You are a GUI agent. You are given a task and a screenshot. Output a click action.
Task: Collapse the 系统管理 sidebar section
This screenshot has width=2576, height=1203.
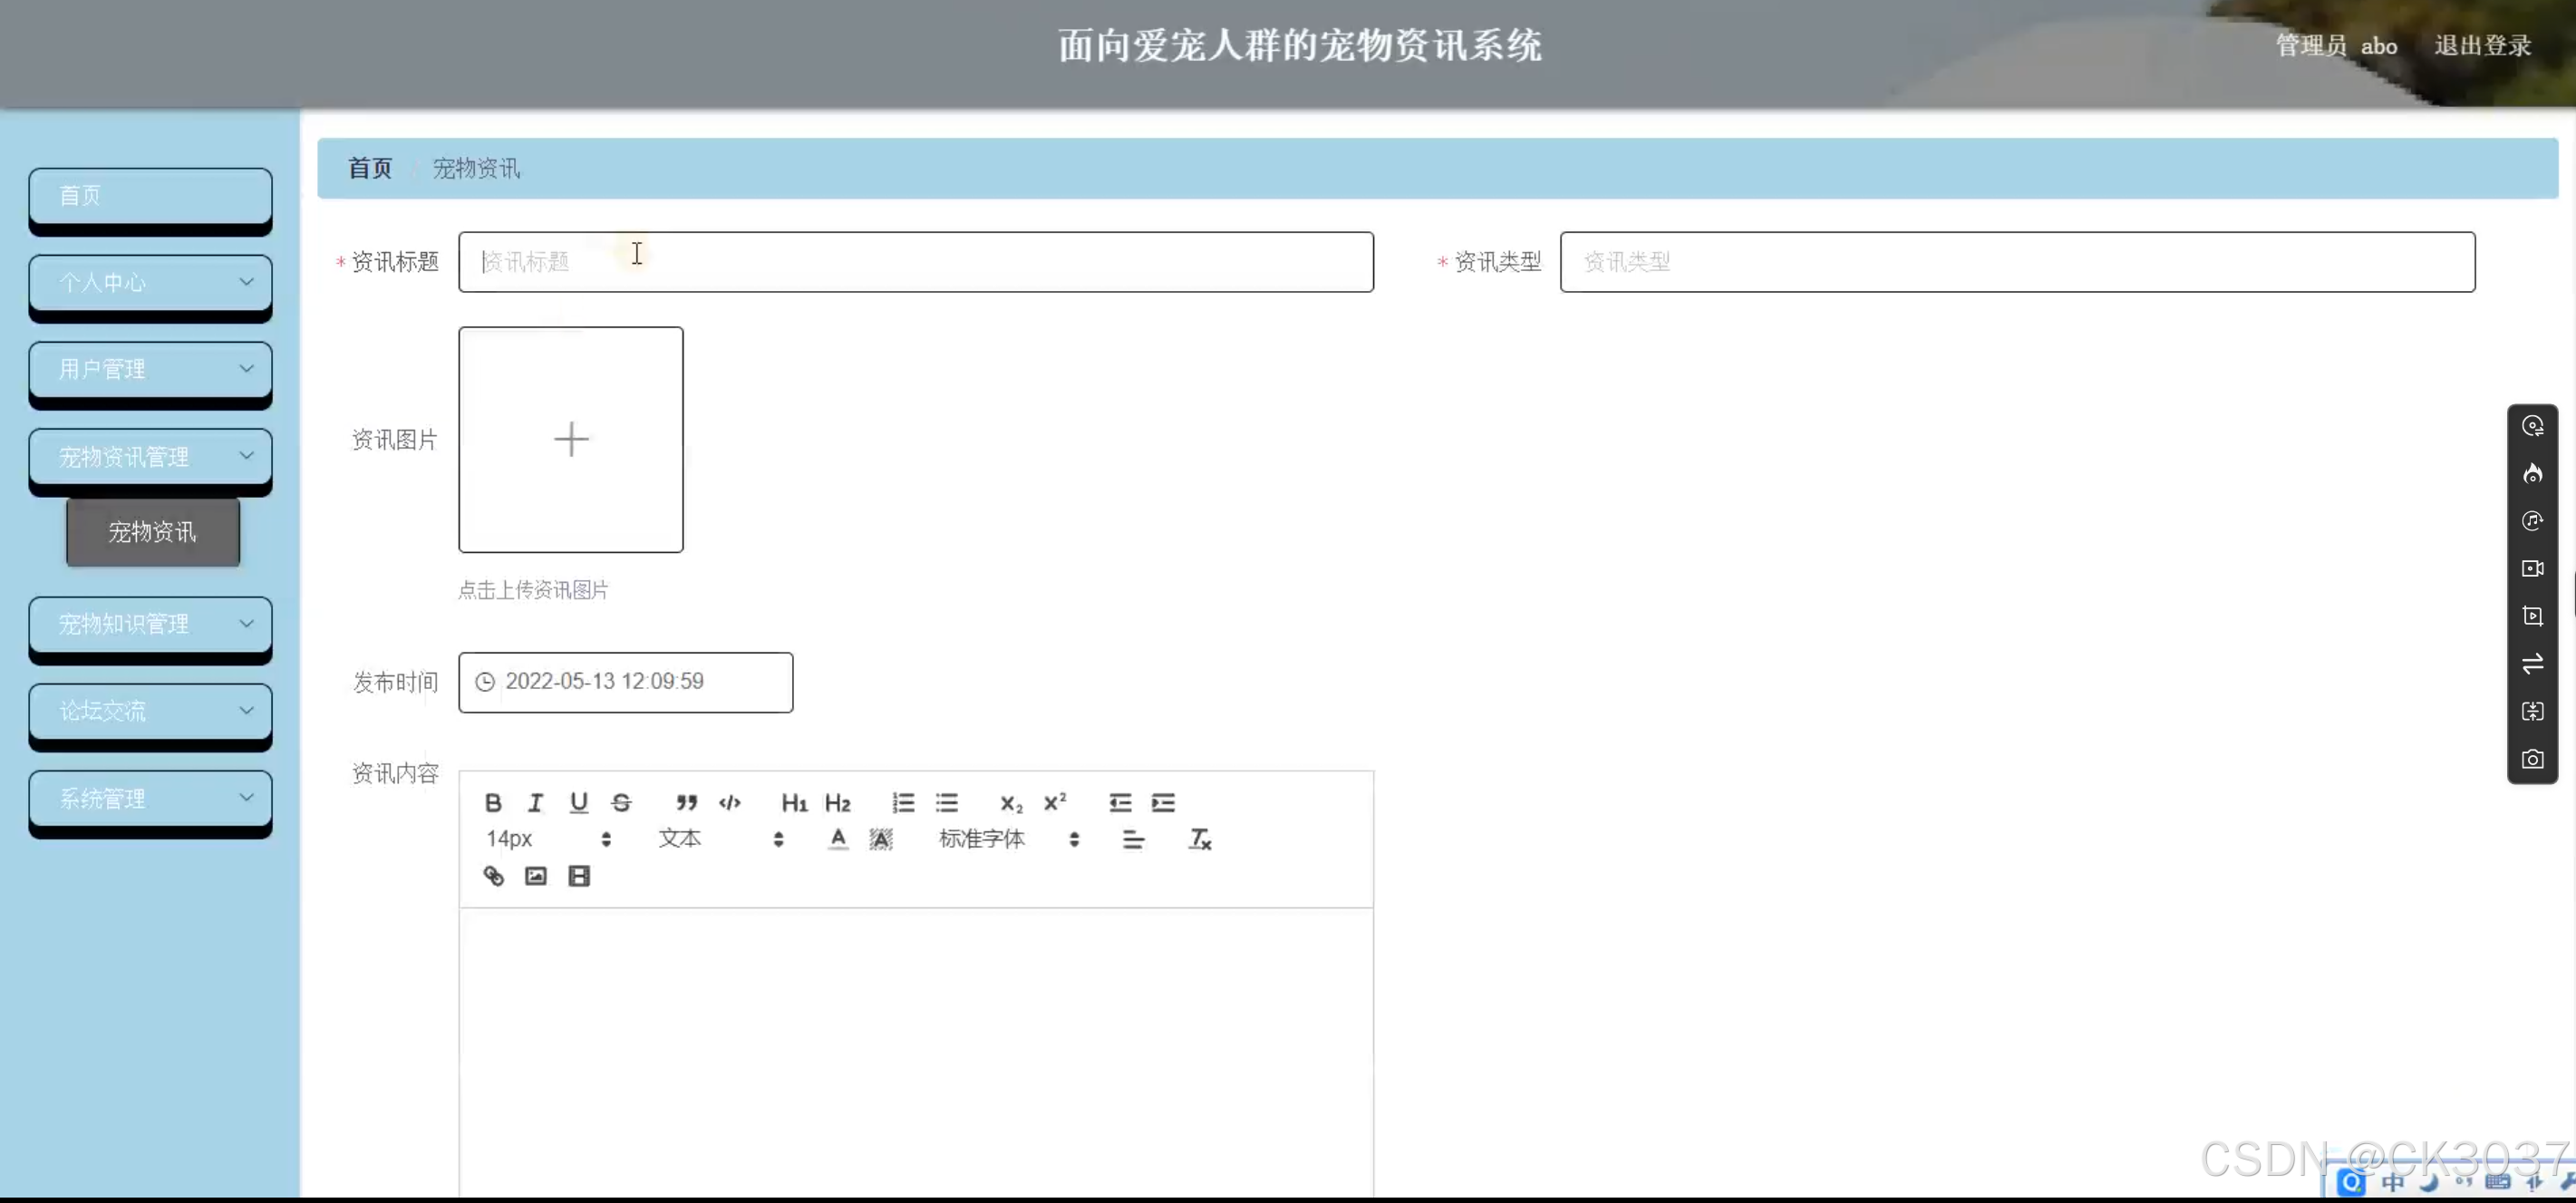150,798
